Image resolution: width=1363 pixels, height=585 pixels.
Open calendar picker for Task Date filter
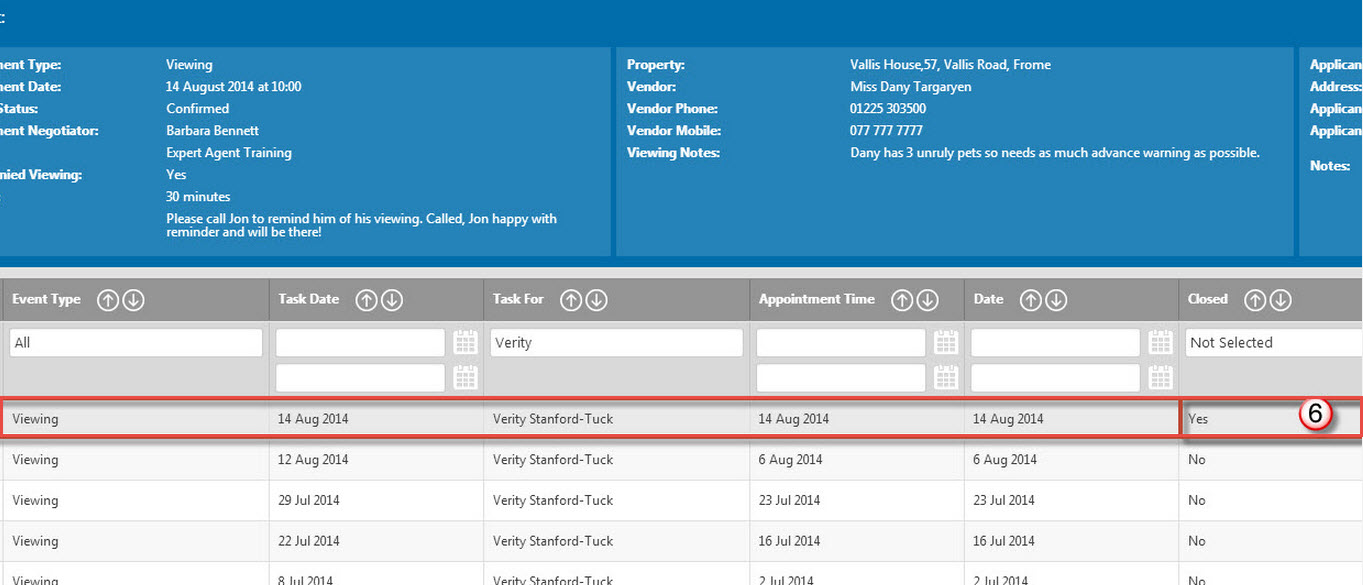click(464, 342)
